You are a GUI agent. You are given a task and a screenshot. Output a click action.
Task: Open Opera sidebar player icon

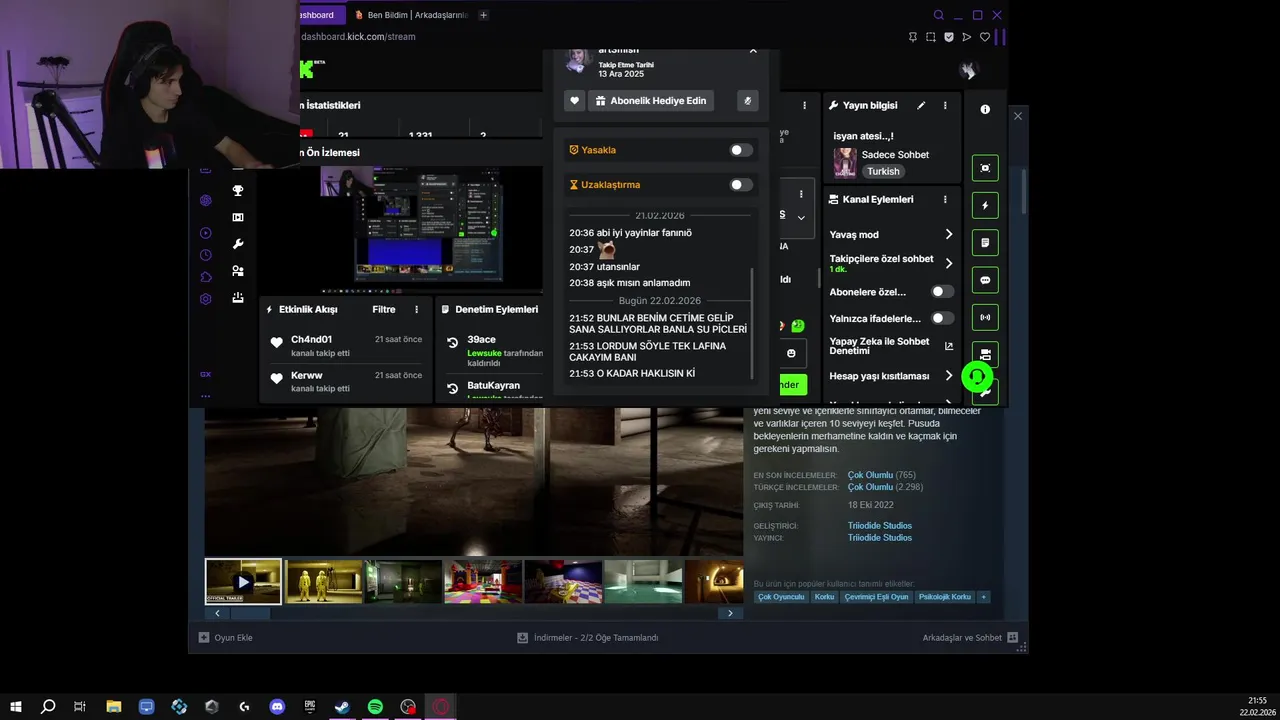tap(205, 233)
